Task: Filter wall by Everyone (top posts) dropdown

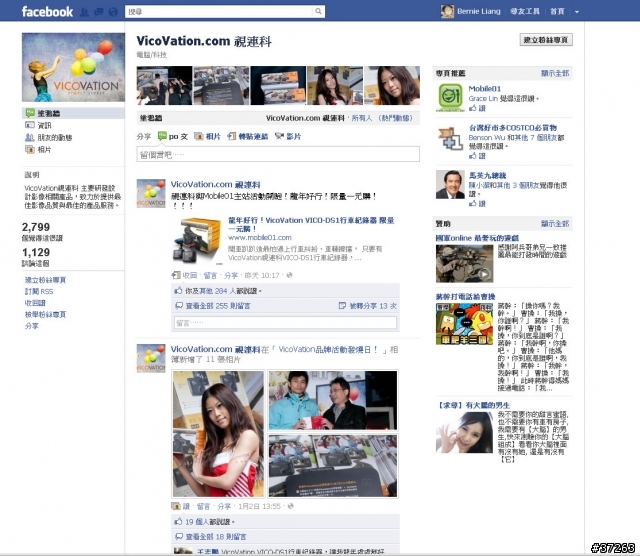Action: pyautogui.click(x=382, y=118)
